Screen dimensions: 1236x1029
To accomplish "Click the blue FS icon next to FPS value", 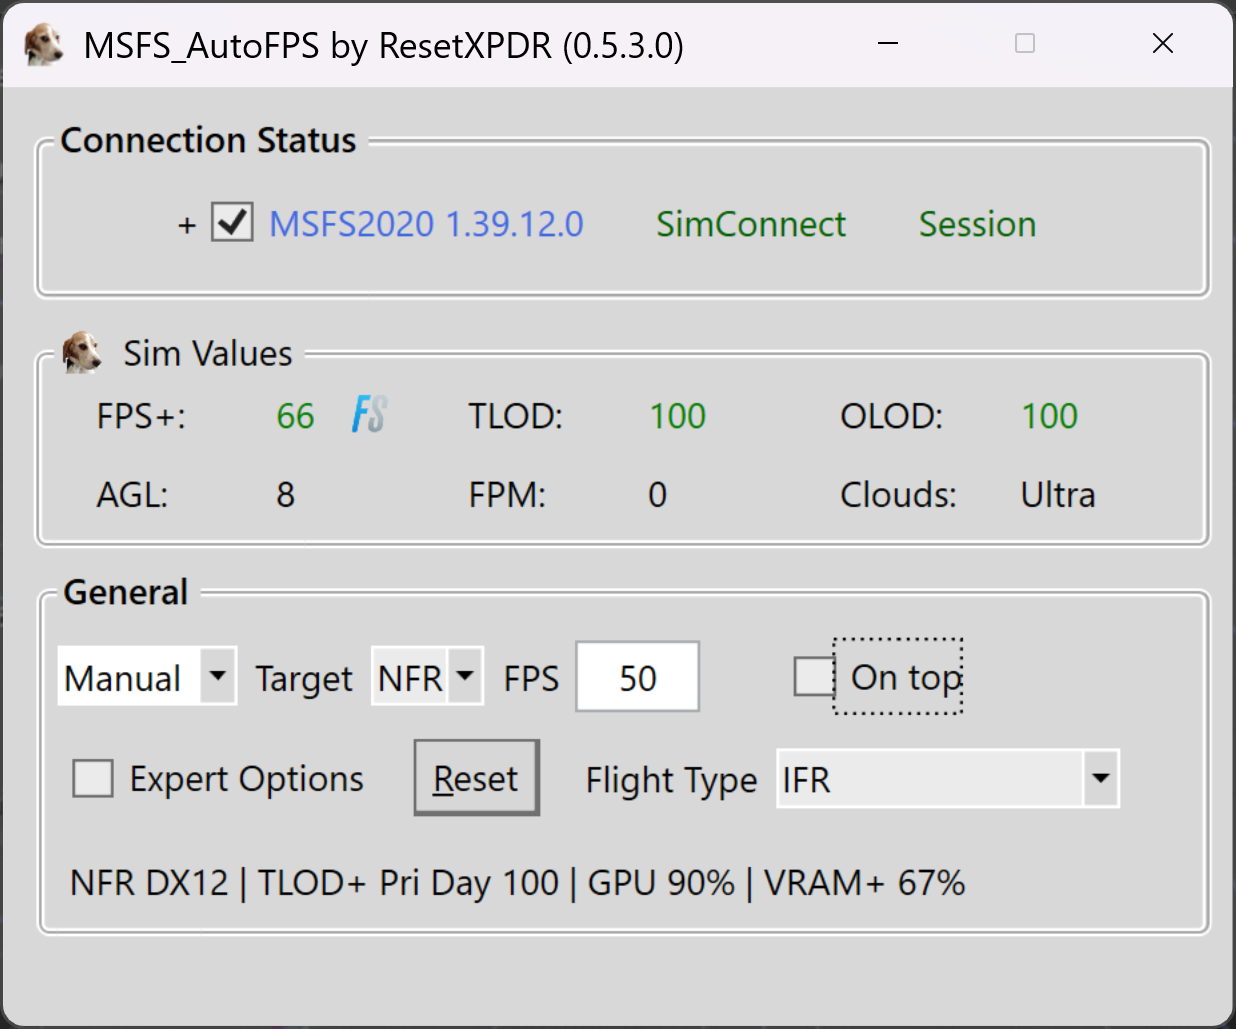I will click(369, 415).
